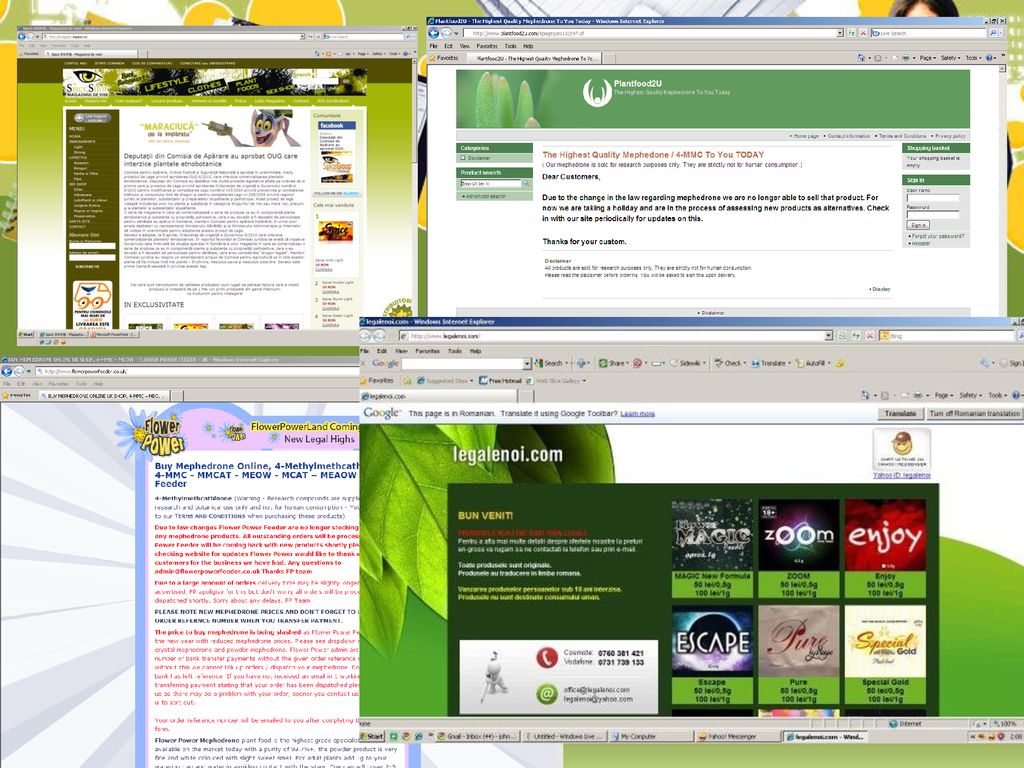1024x768 pixels.
Task: Expand the Tools dropdown in the Plantfood2U command bar
Action: pos(974,58)
